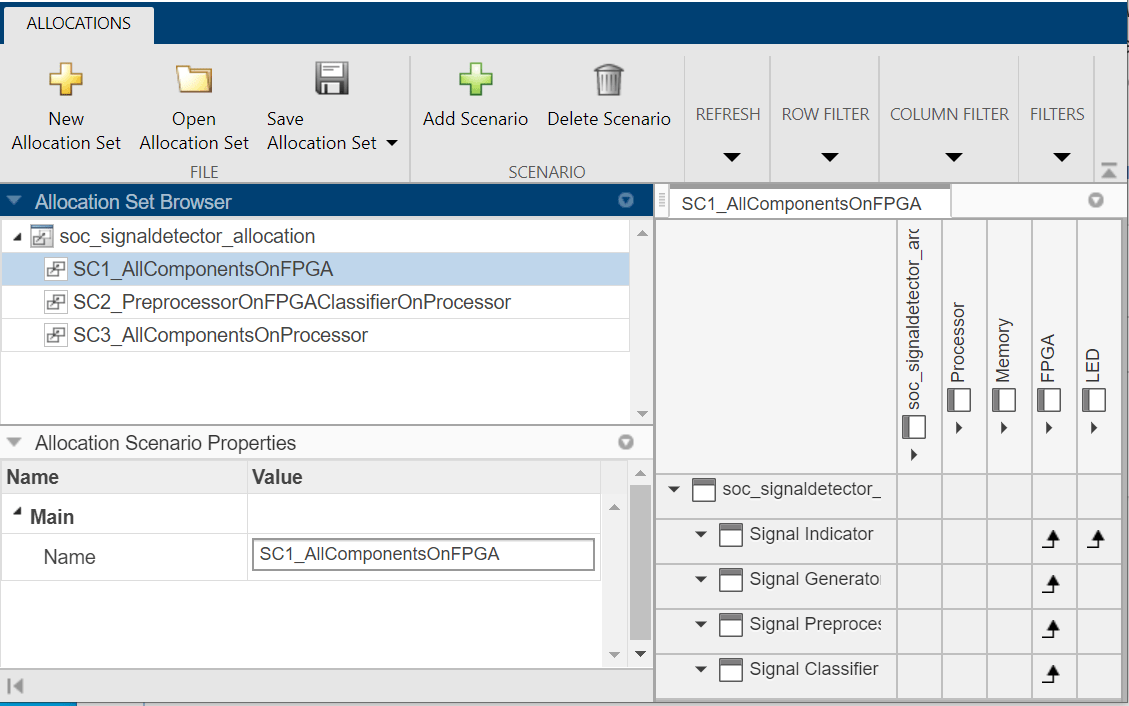Open the Save Allocation Set dropdown arrow
1129x706 pixels.
392,143
